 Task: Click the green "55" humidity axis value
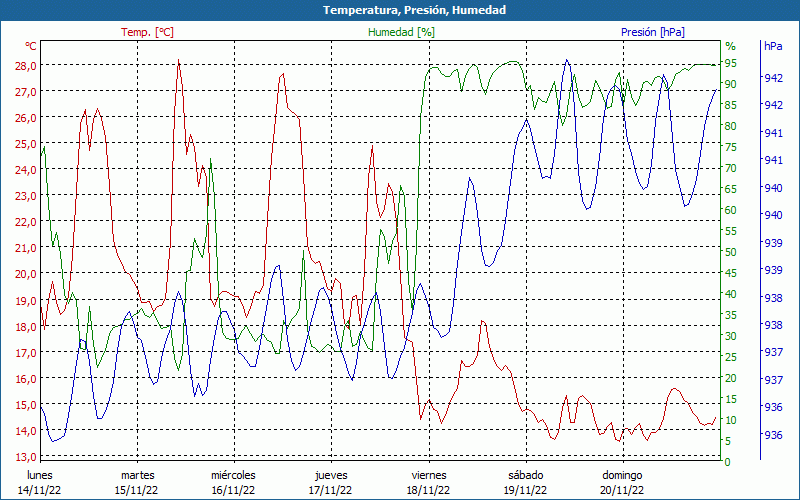click(x=731, y=231)
